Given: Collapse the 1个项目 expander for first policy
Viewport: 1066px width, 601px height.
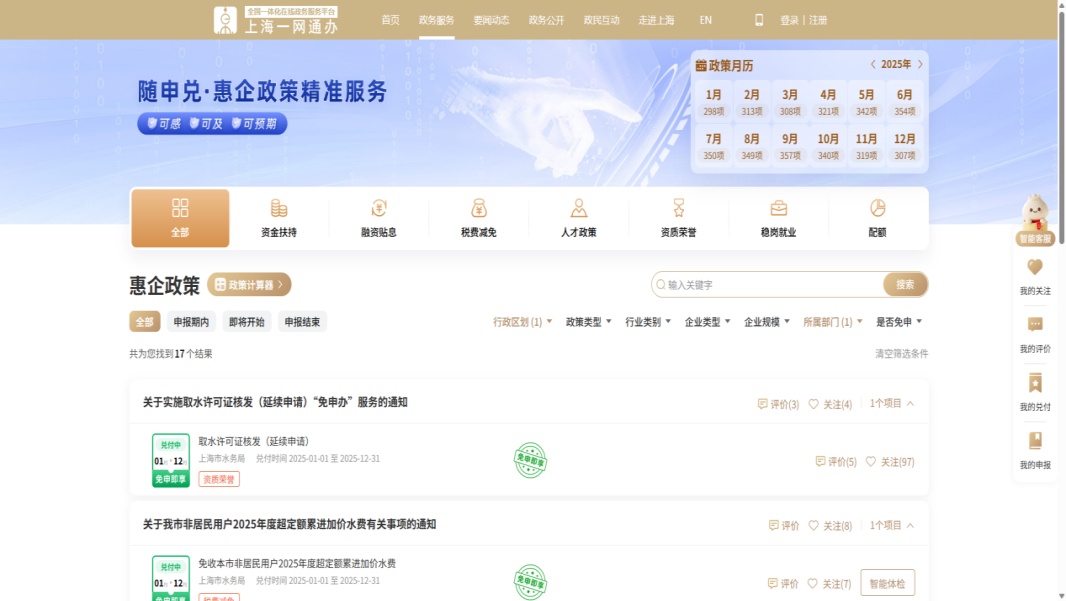Looking at the screenshot, I should tap(892, 404).
